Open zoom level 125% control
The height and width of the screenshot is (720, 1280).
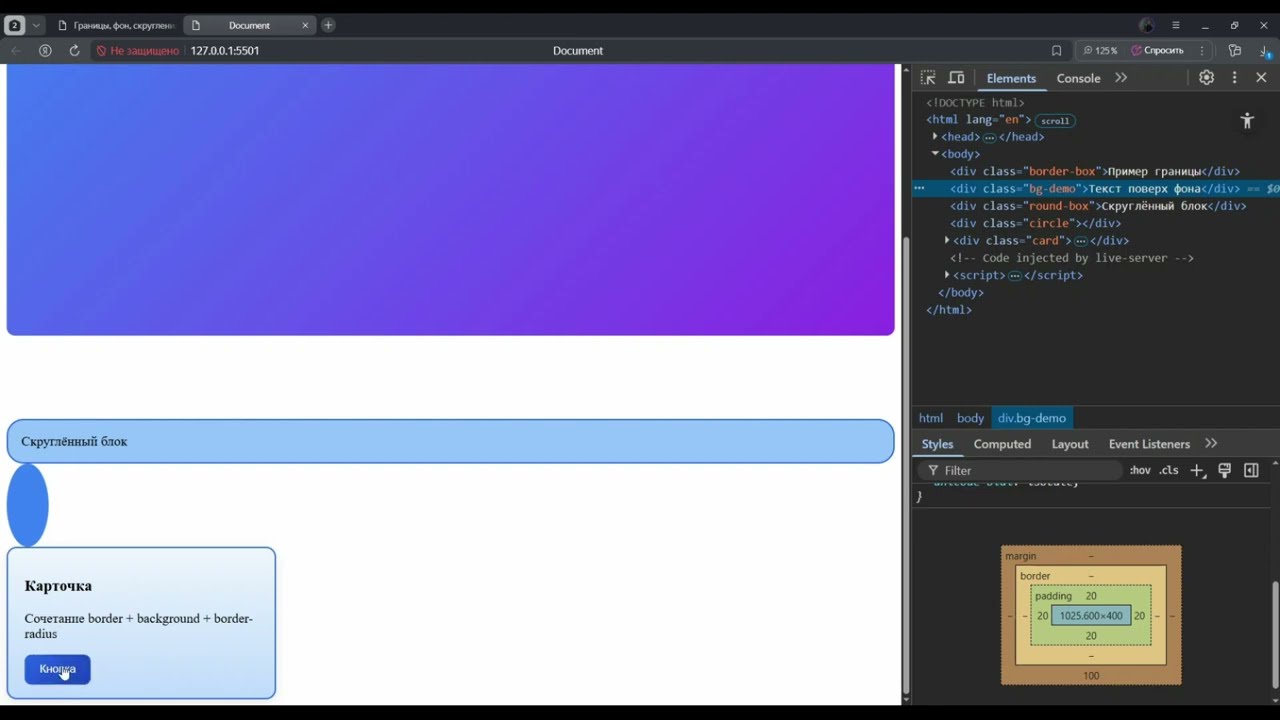(x=1100, y=50)
